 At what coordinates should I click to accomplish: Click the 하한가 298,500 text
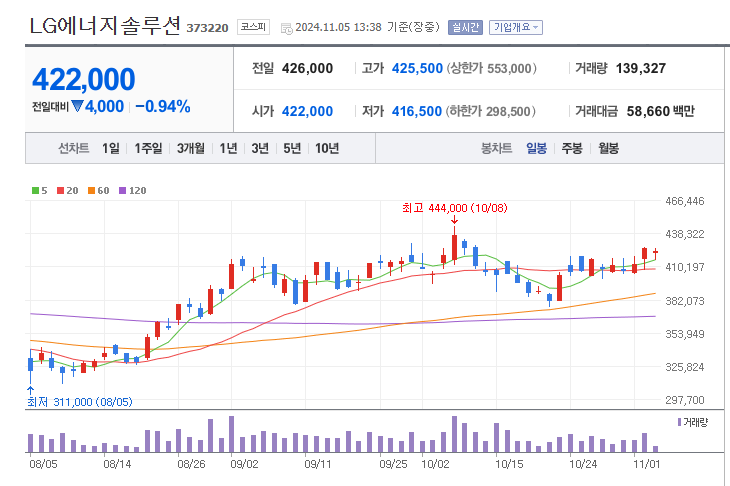pyautogui.click(x=491, y=111)
